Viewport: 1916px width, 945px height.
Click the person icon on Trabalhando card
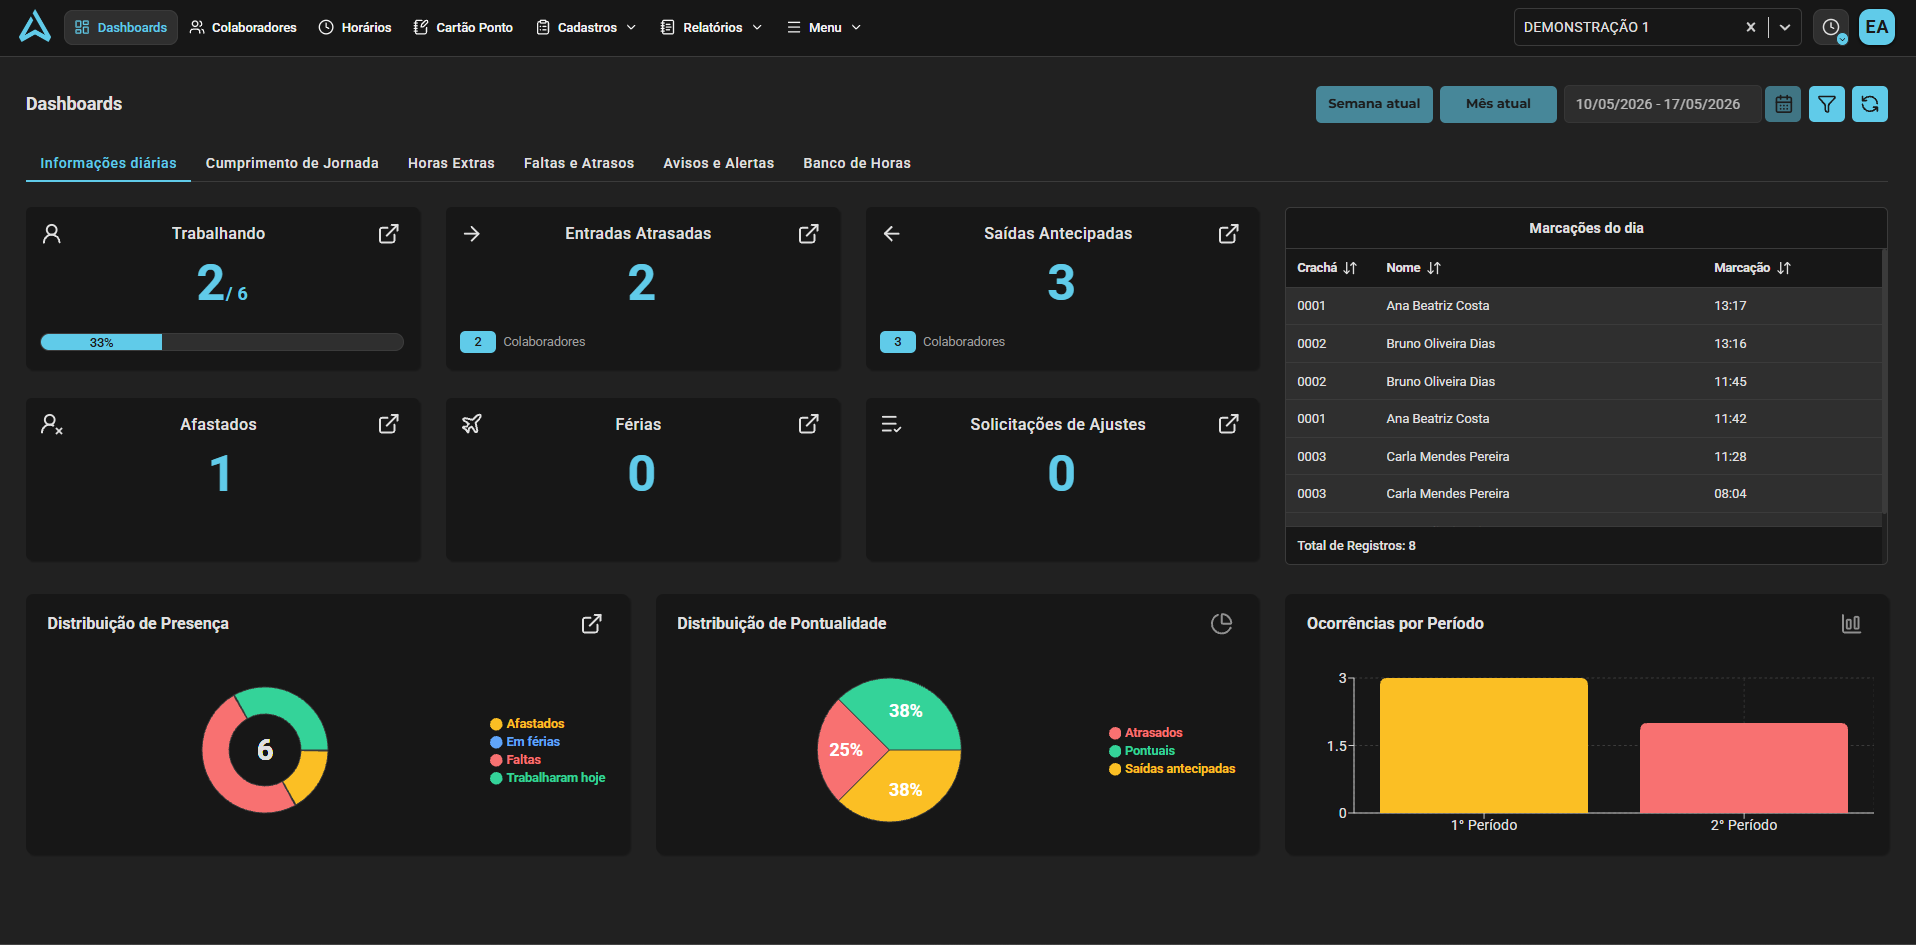pyautogui.click(x=52, y=234)
